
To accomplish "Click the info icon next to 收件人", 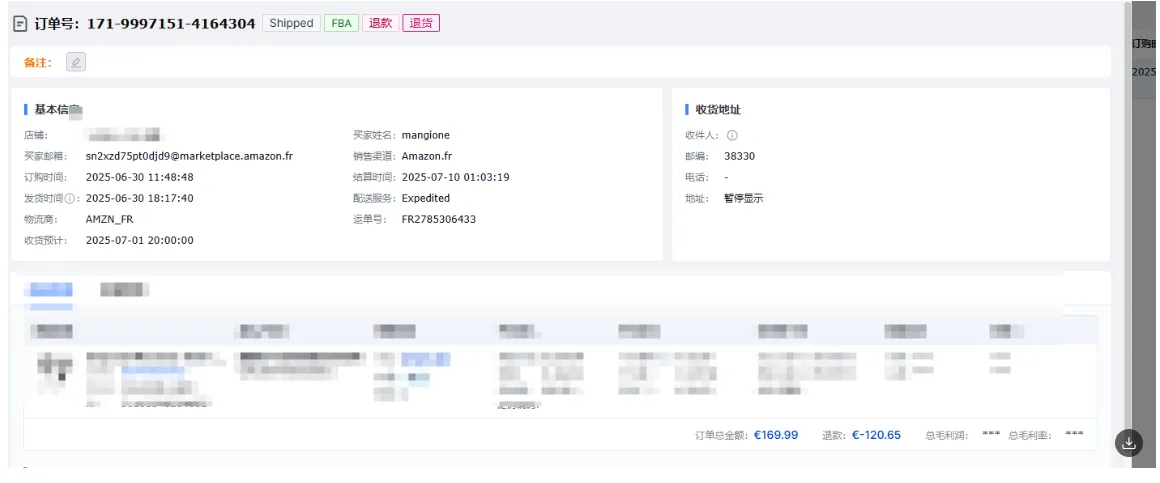I will pos(732,135).
